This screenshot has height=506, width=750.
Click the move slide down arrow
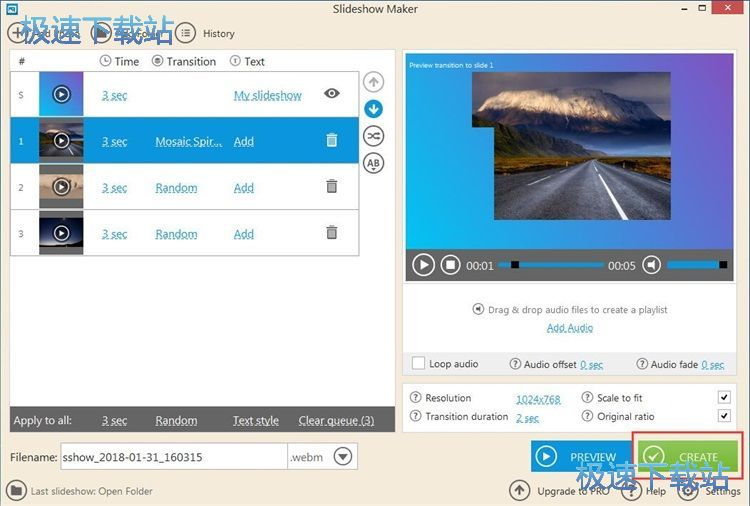(373, 109)
